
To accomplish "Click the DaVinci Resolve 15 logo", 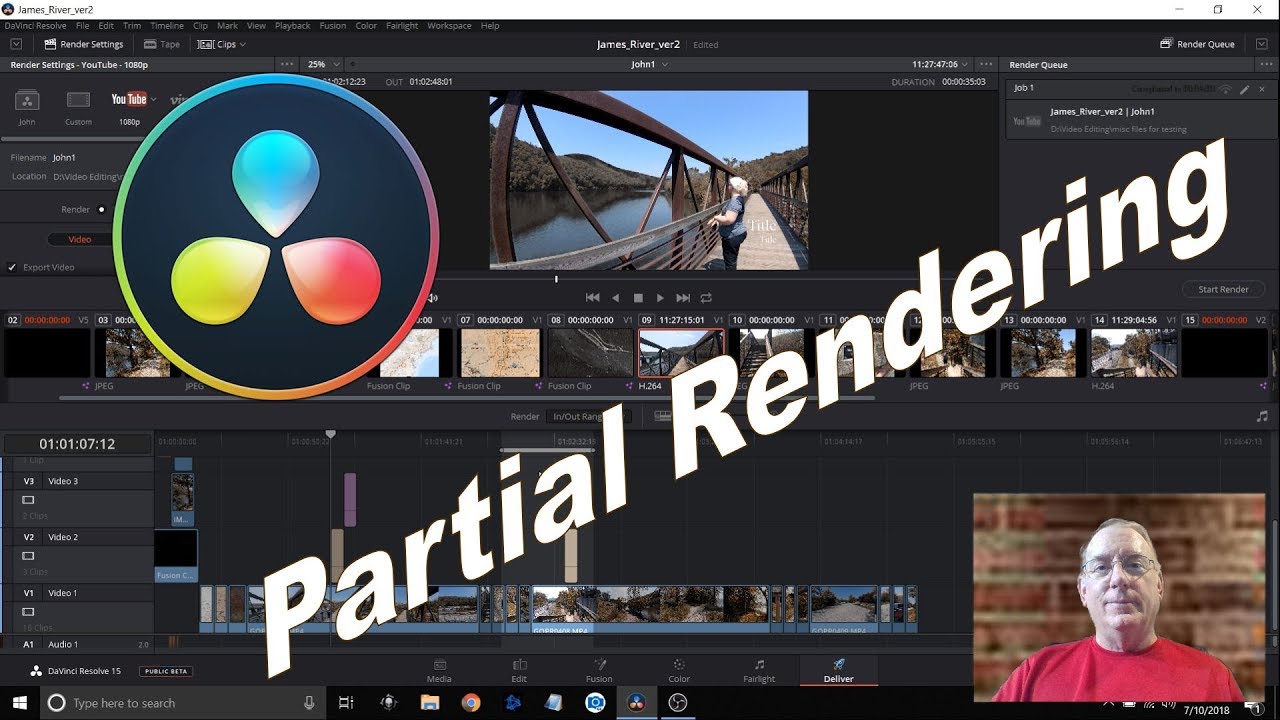I will [36, 671].
